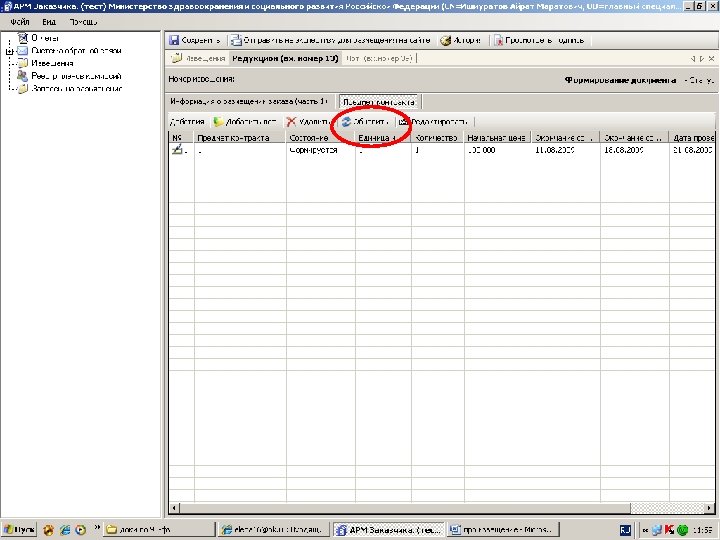The height and width of the screenshot is (540, 720).
Task: Show hidden quick launch items with » chevron
Action: 97,528
